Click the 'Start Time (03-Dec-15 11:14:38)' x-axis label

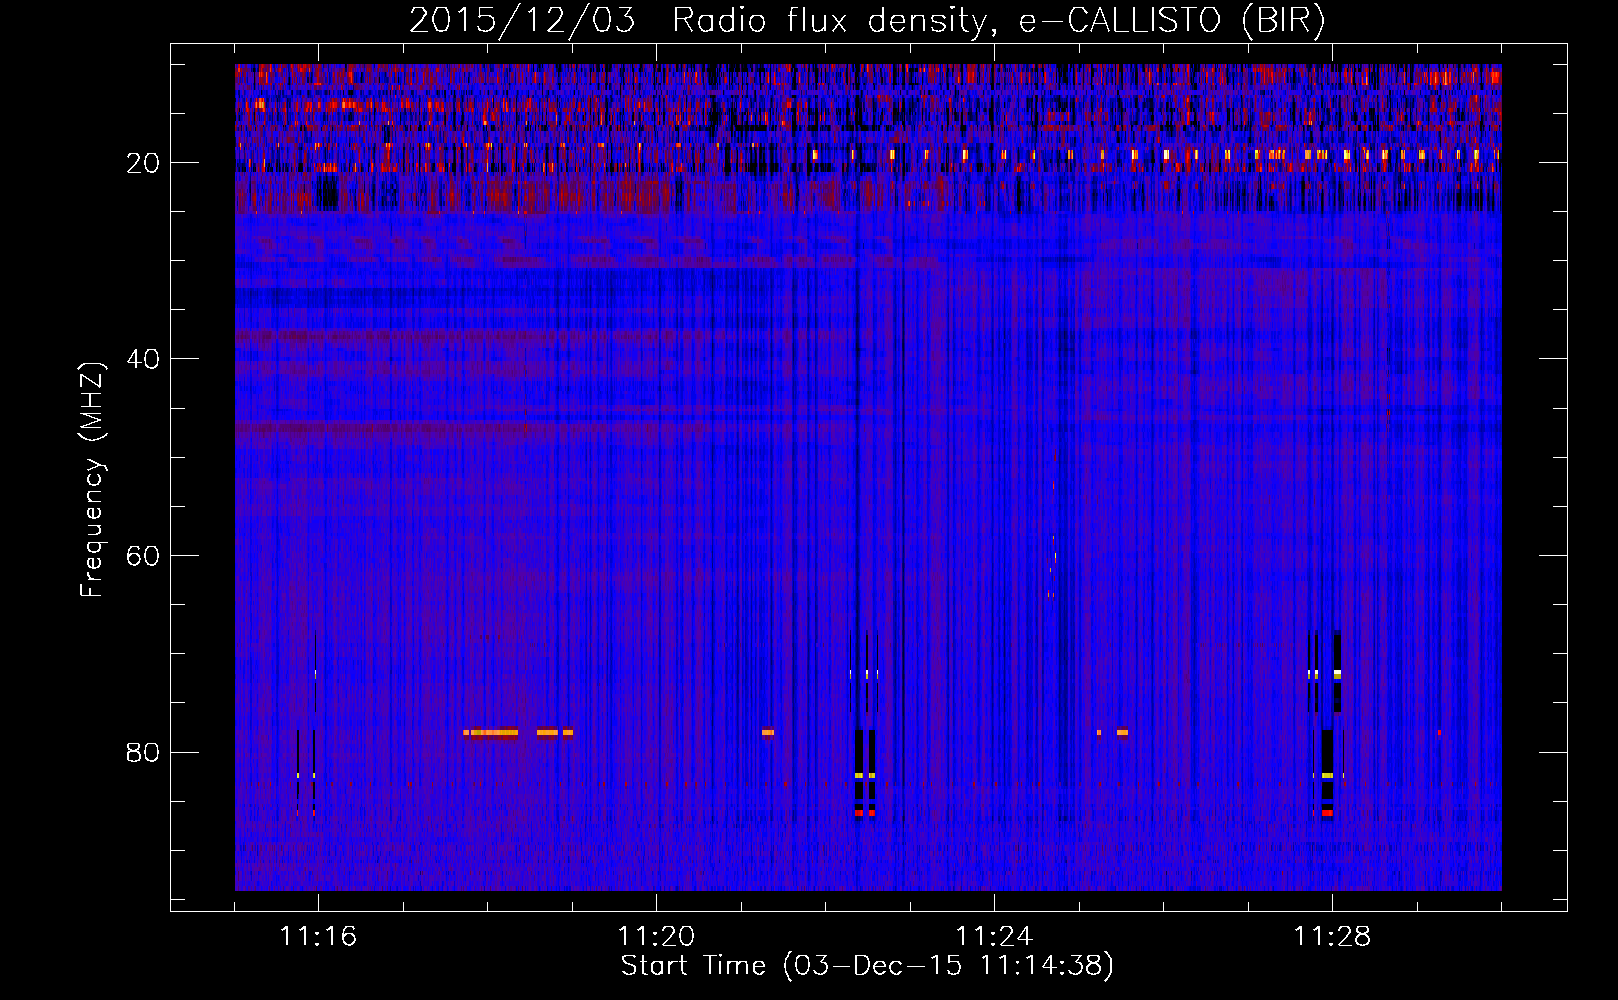(x=867, y=966)
